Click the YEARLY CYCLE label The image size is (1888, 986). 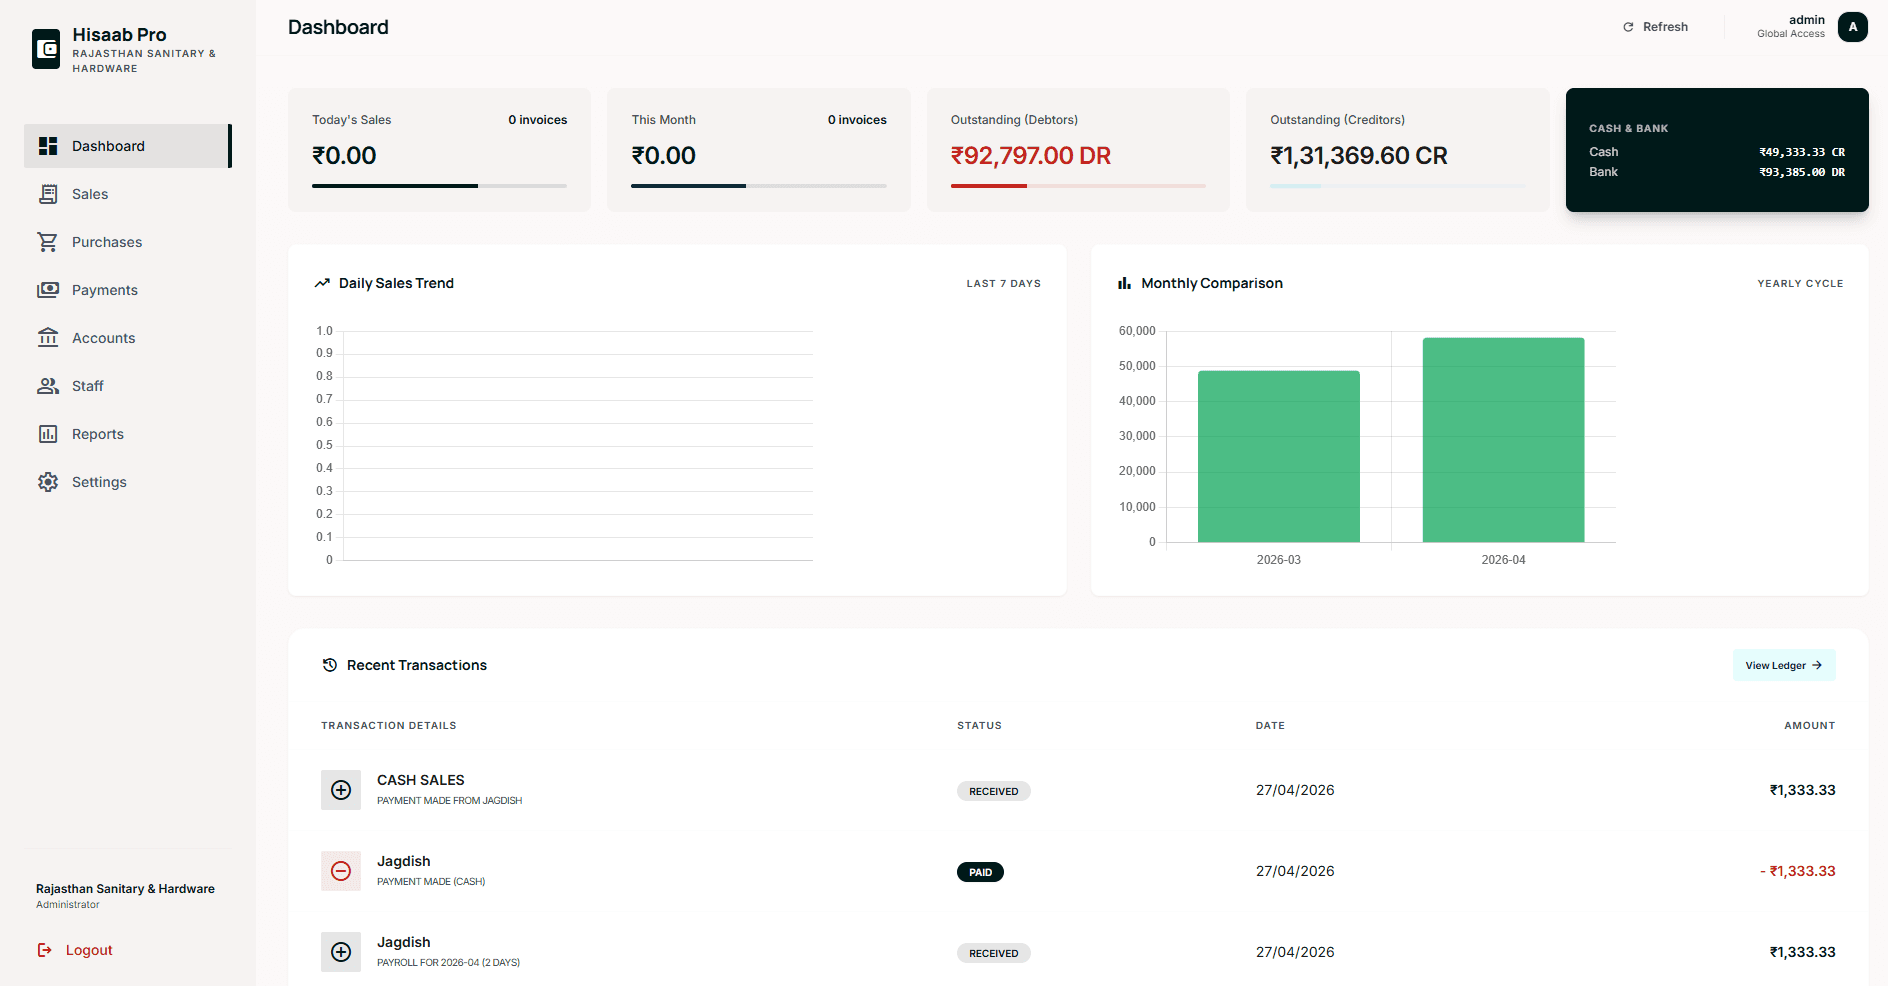[x=1800, y=284]
